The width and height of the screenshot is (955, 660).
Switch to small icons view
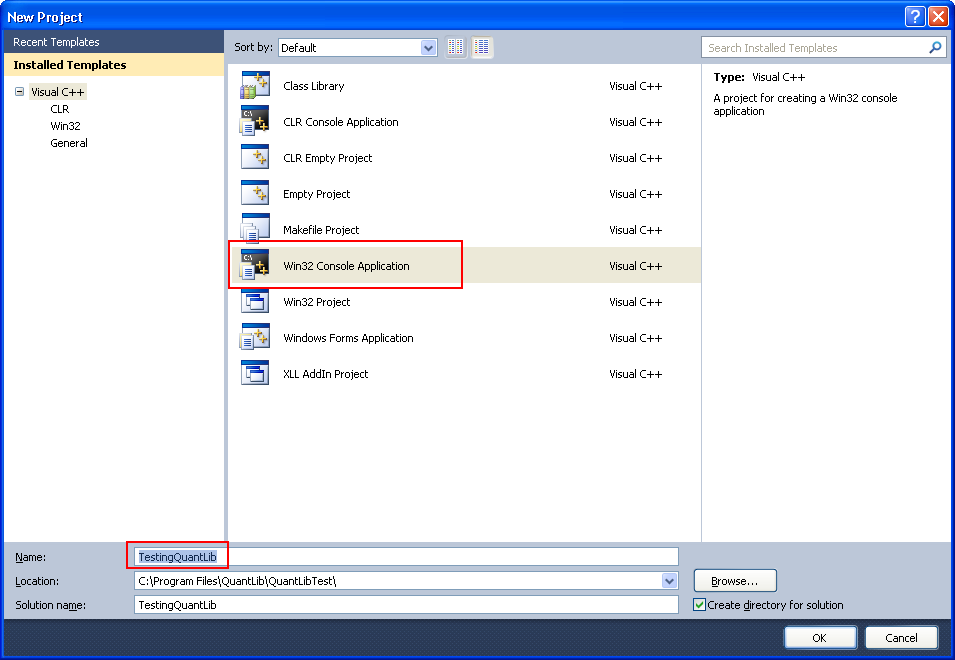pyautogui.click(x=456, y=47)
